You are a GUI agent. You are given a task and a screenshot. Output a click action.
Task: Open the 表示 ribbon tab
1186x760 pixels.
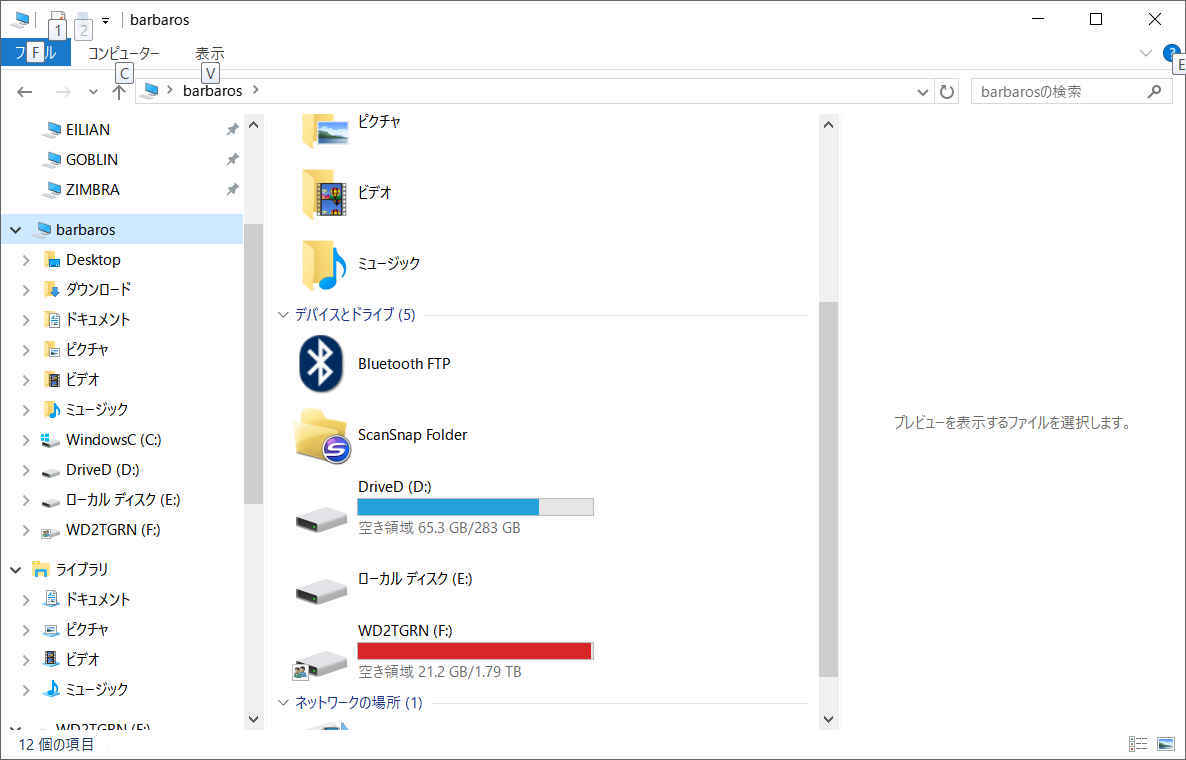point(210,53)
